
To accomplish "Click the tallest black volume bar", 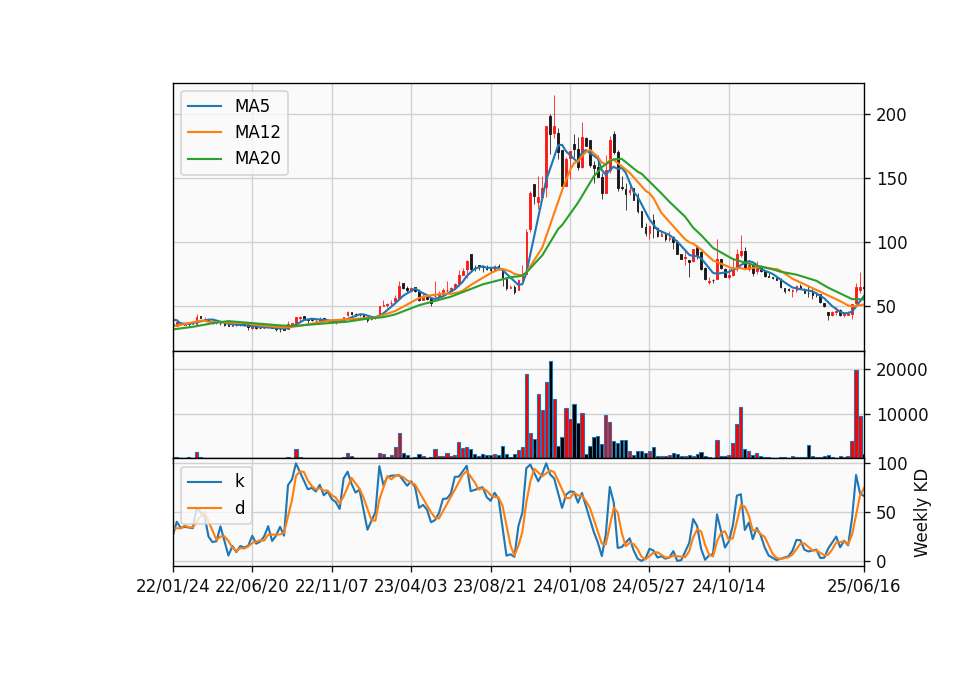I will (551, 410).
